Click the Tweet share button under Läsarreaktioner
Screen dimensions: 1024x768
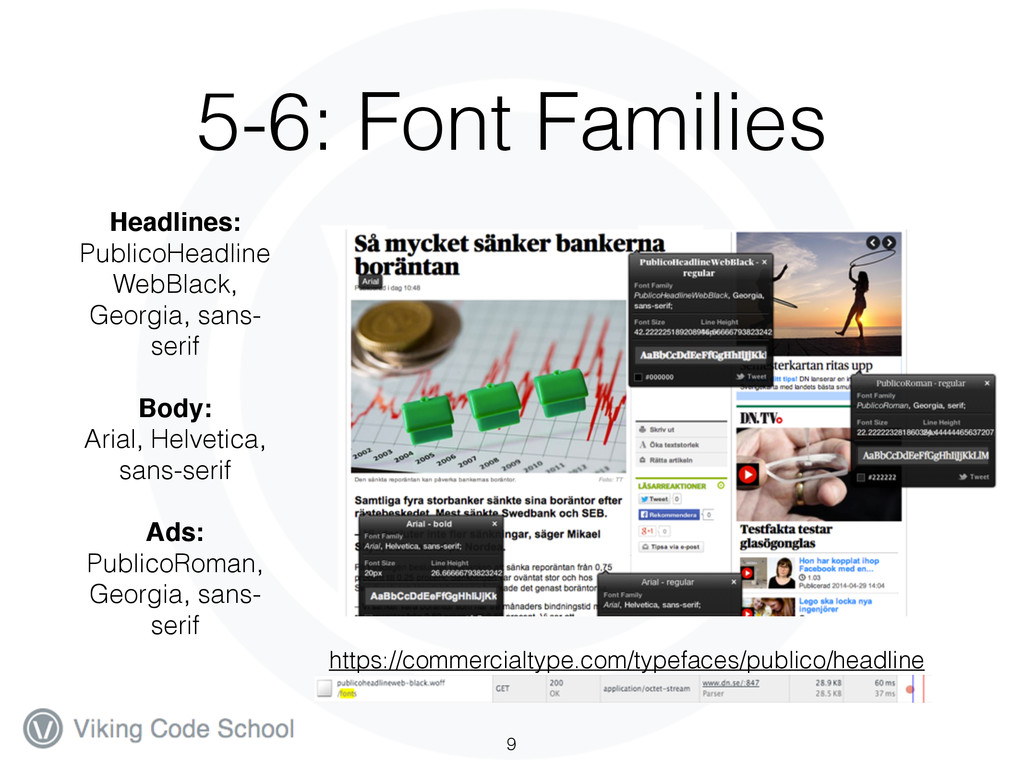[x=654, y=499]
